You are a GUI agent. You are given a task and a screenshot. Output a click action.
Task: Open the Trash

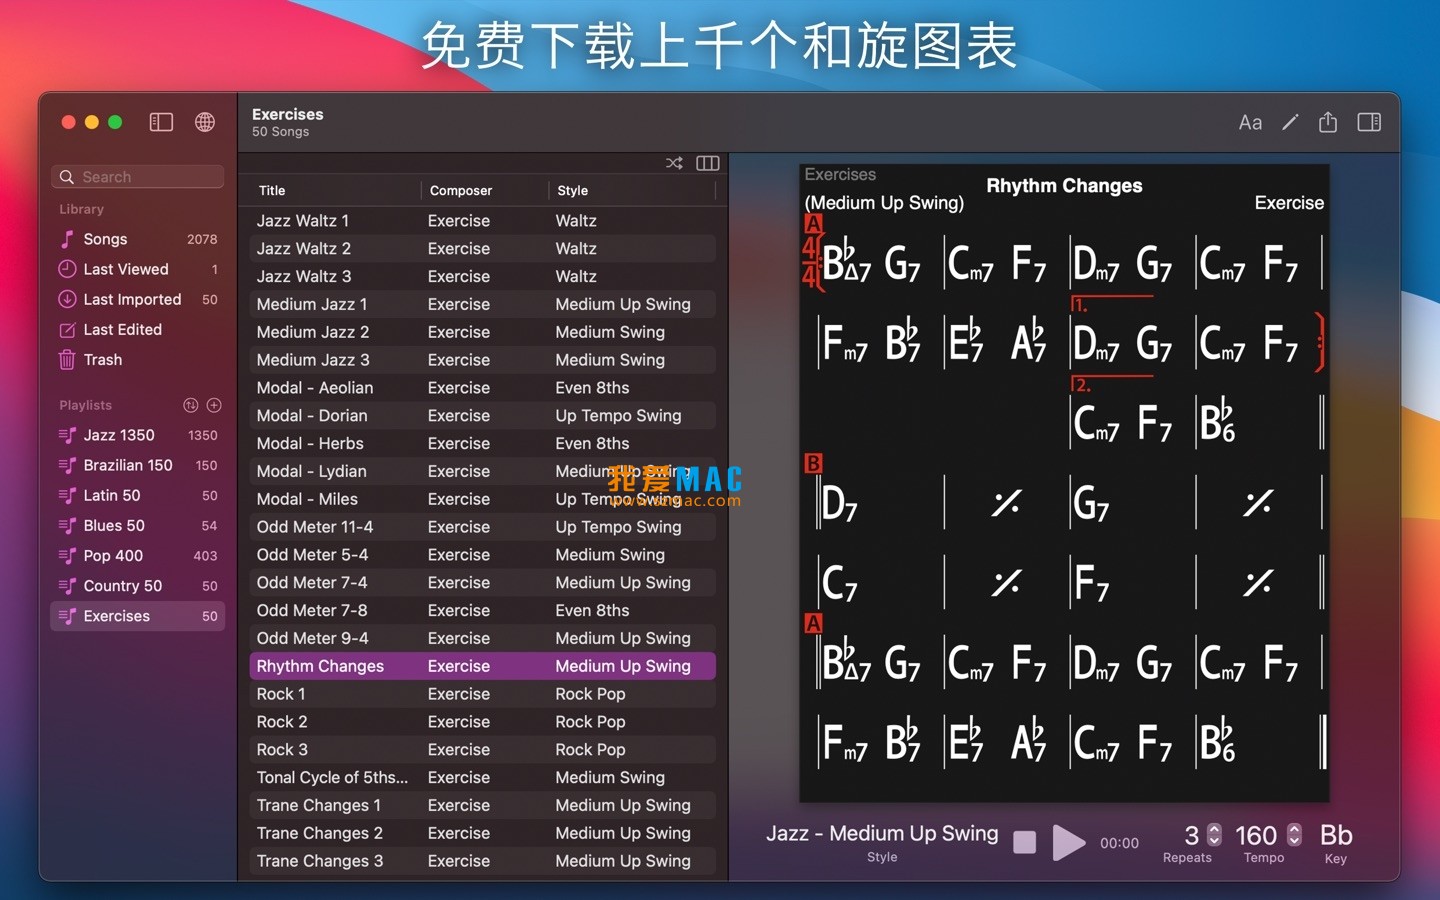click(x=102, y=360)
